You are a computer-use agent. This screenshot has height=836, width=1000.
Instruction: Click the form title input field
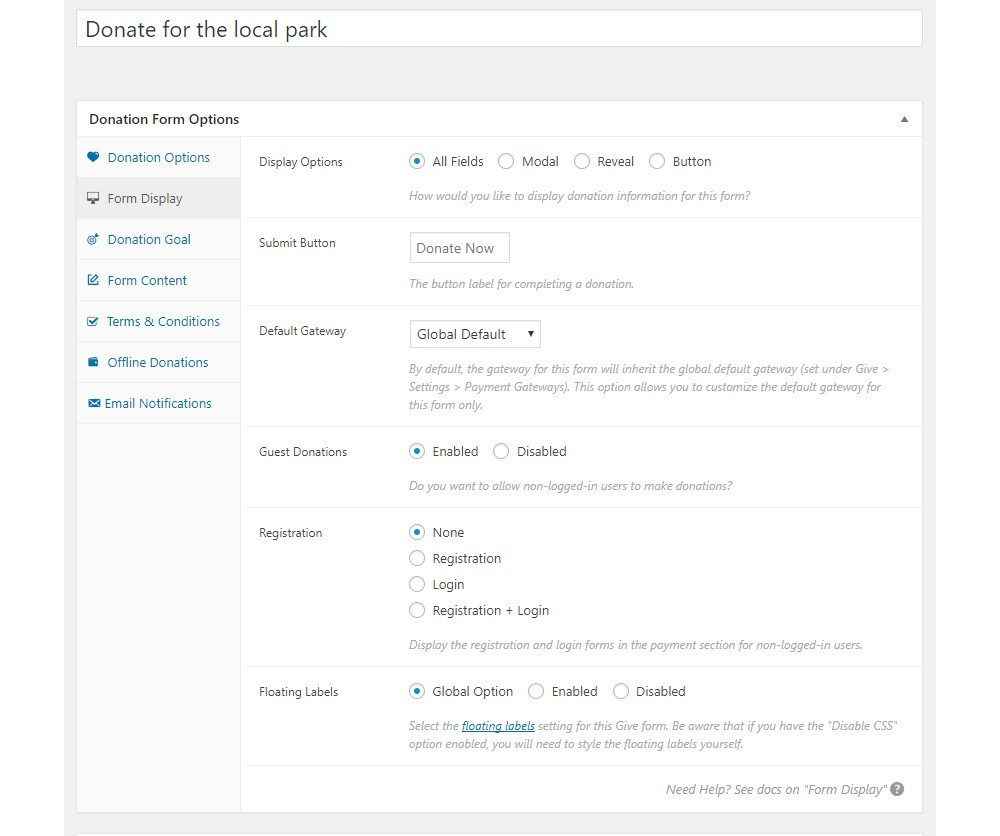tap(498, 29)
